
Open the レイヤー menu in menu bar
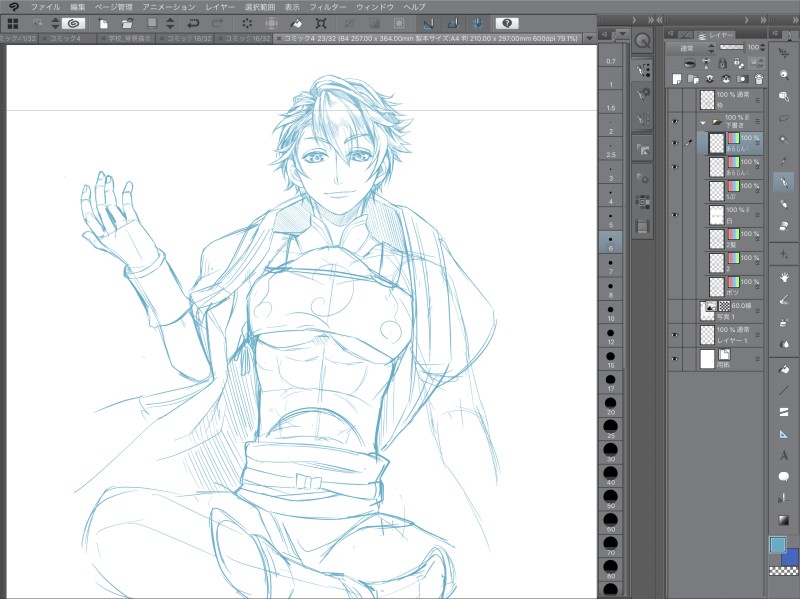click(220, 7)
